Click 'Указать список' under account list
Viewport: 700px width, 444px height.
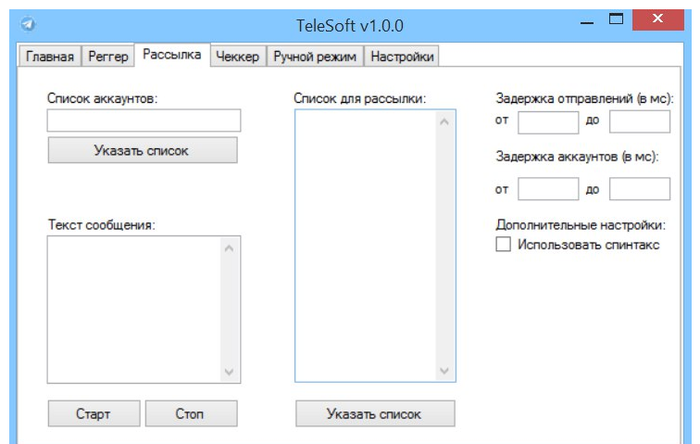[x=142, y=150]
